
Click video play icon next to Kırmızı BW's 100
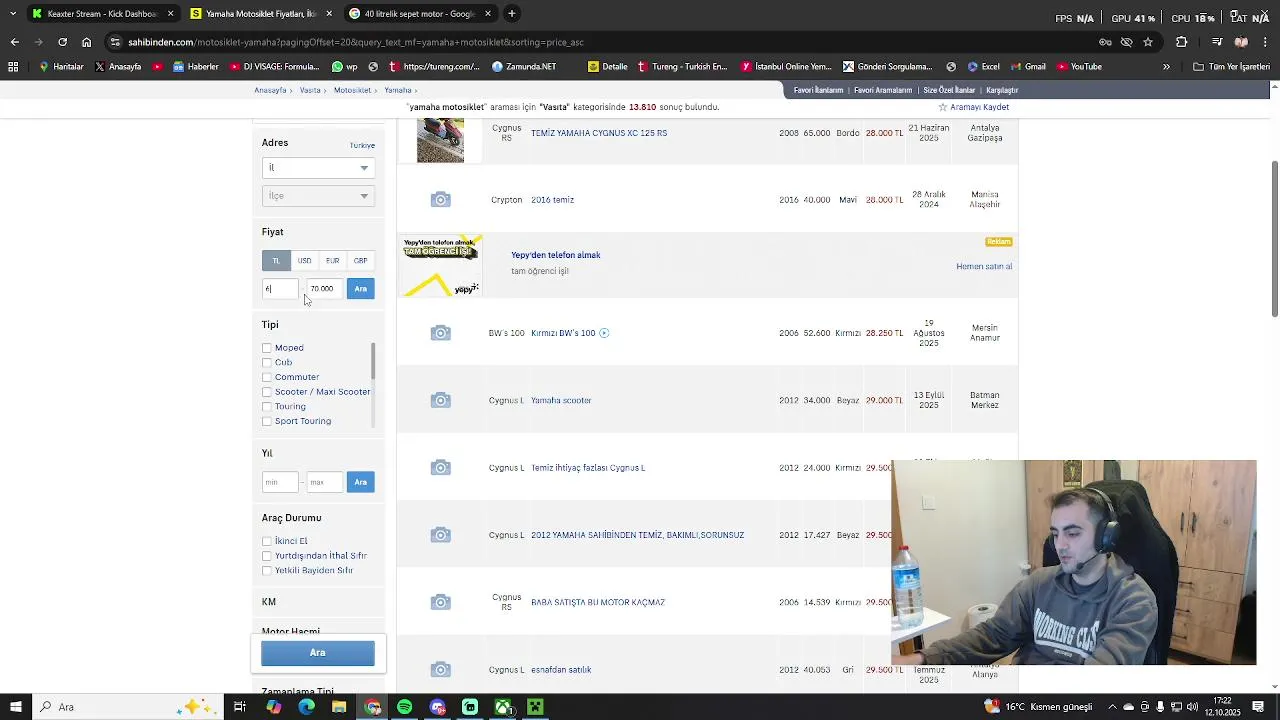[604, 333]
